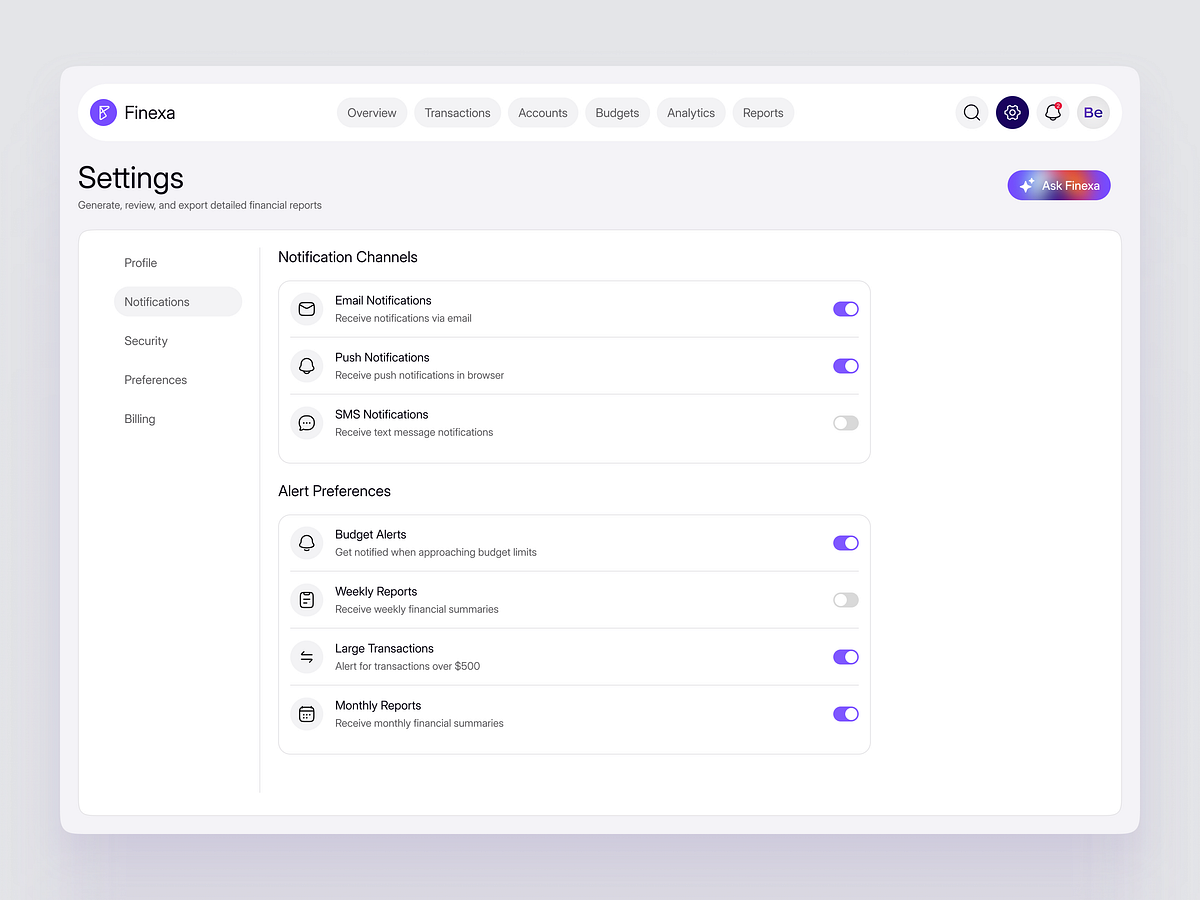Click the Finexa logo icon
This screenshot has width=1200, height=900.
pos(103,112)
